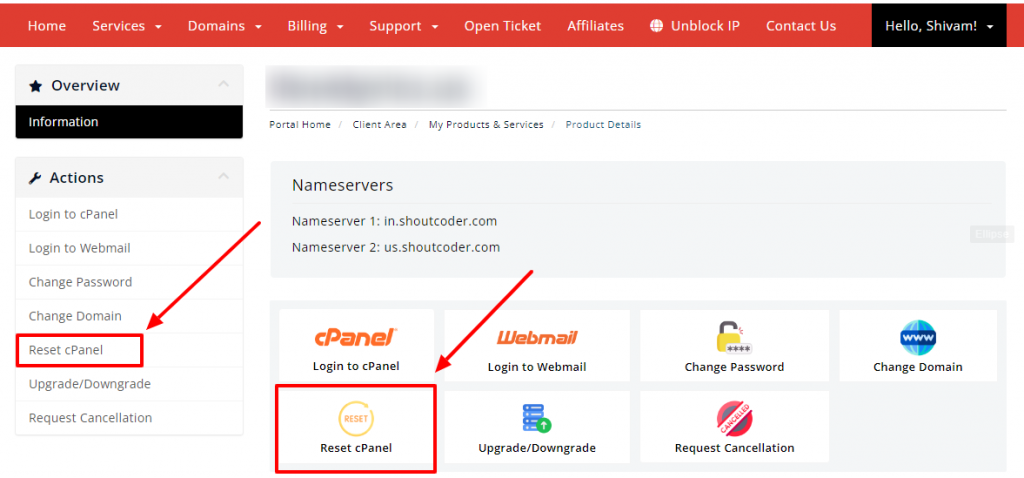Collapse the Overview panel chevron
The width and height of the screenshot is (1024, 478).
pyautogui.click(x=223, y=84)
